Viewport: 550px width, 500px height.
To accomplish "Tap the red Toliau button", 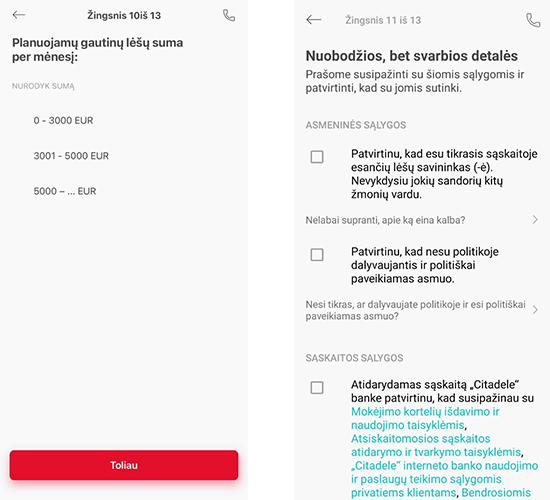I will [x=124, y=465].
